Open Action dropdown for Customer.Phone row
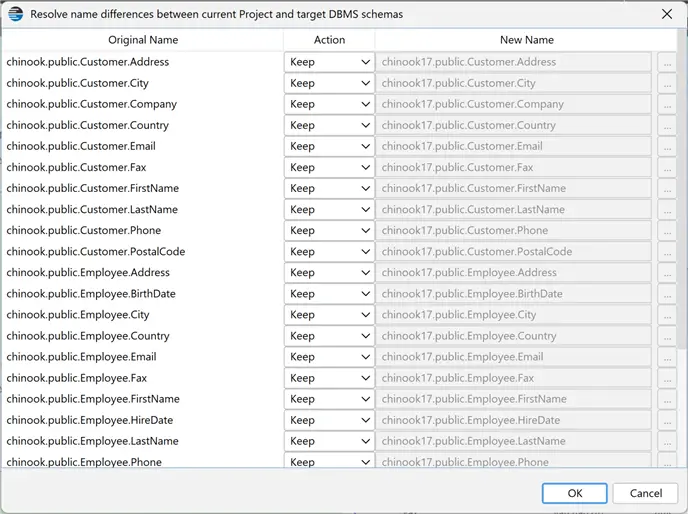The width and height of the screenshot is (688, 514). (329, 230)
